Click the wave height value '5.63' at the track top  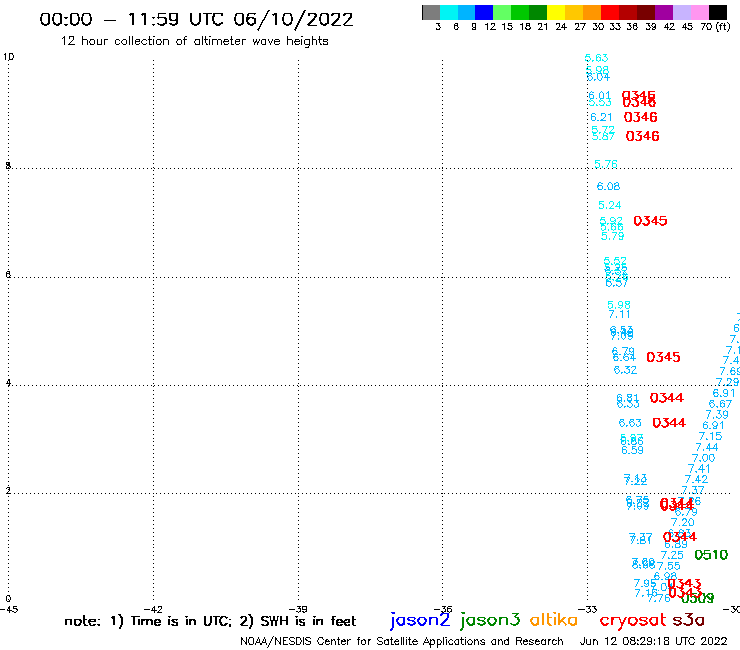pos(597,58)
